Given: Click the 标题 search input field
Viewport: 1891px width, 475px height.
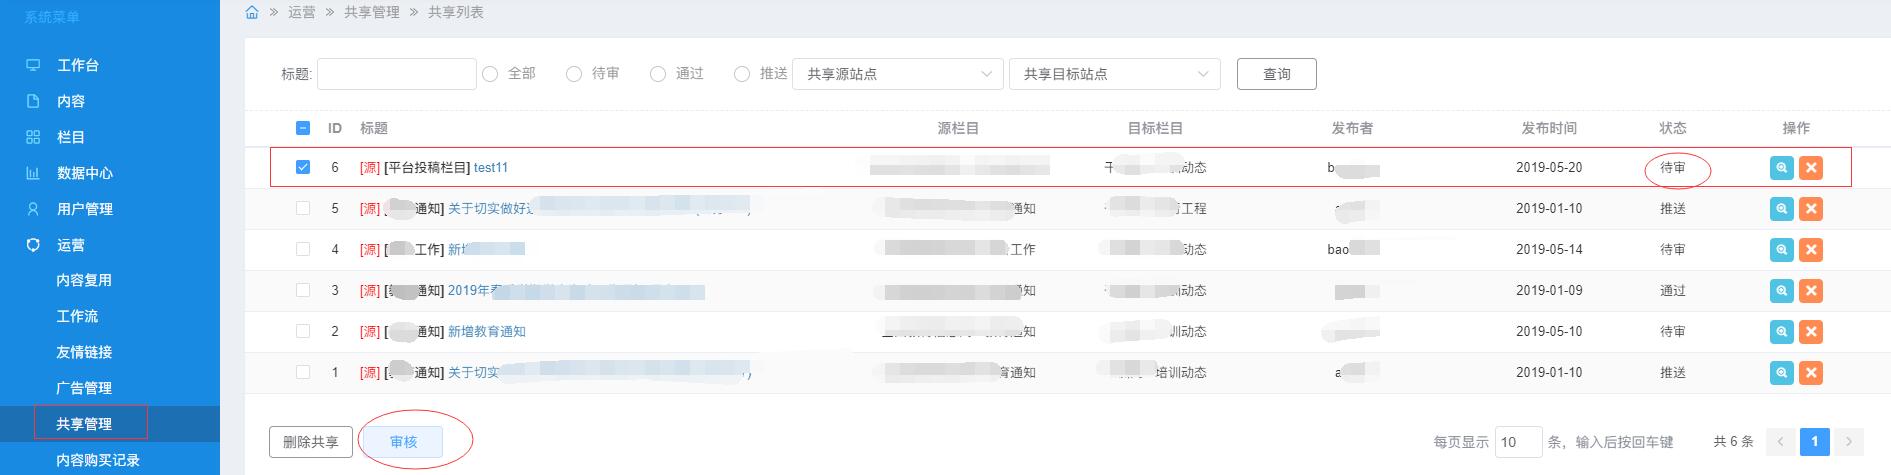Looking at the screenshot, I should pos(396,74).
